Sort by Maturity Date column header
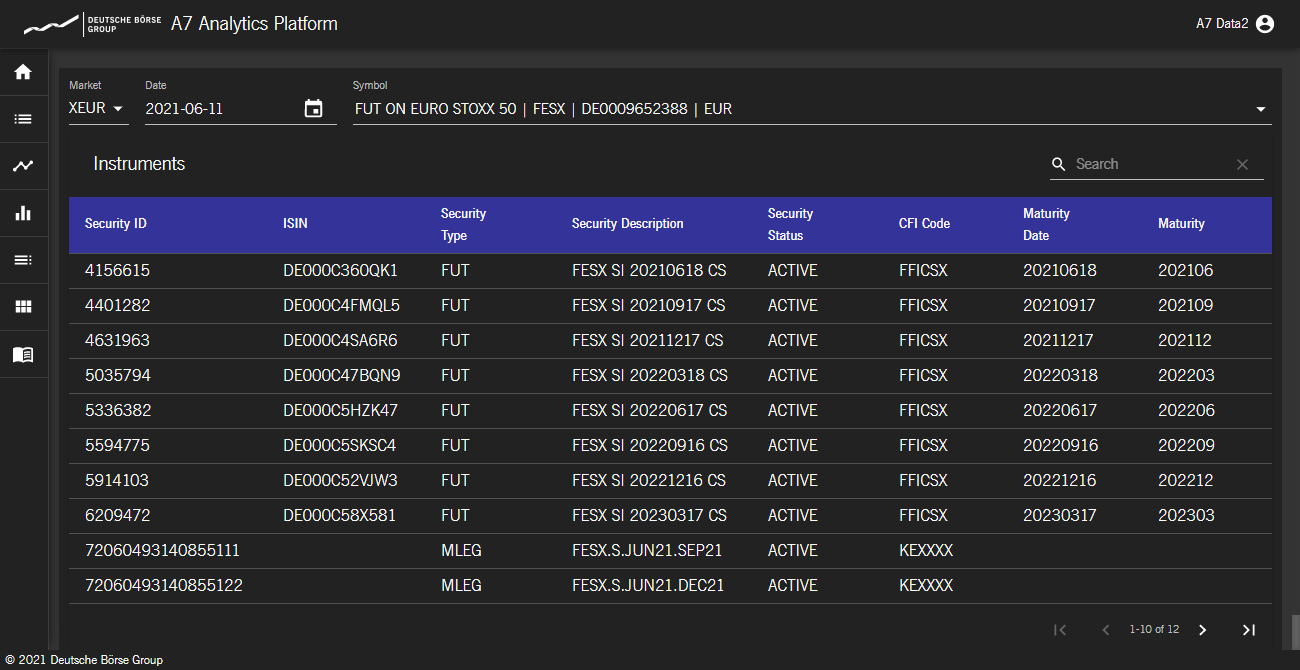1300x670 pixels. (x=1046, y=224)
